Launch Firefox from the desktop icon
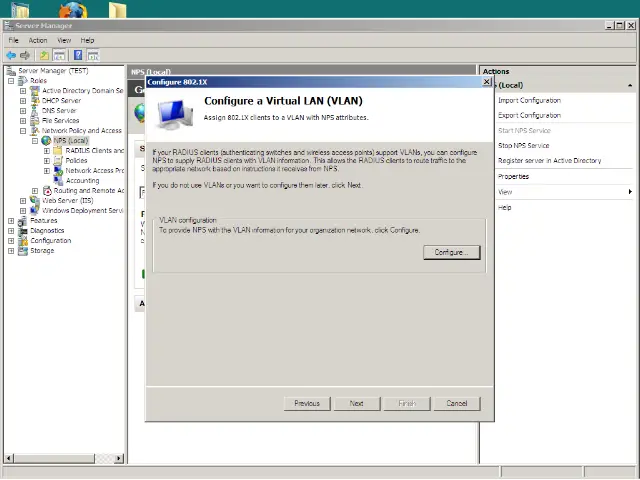Viewport: 640px width, 480px height. point(73,10)
